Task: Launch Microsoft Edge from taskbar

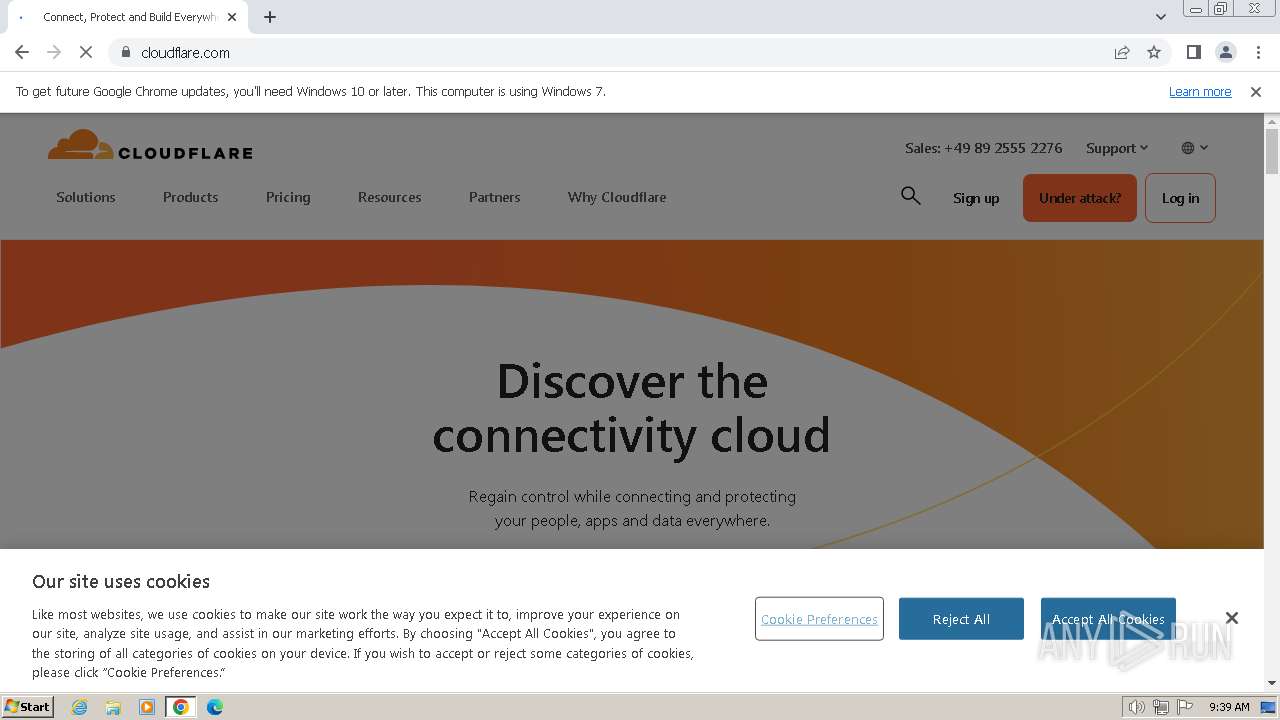Action: point(215,707)
